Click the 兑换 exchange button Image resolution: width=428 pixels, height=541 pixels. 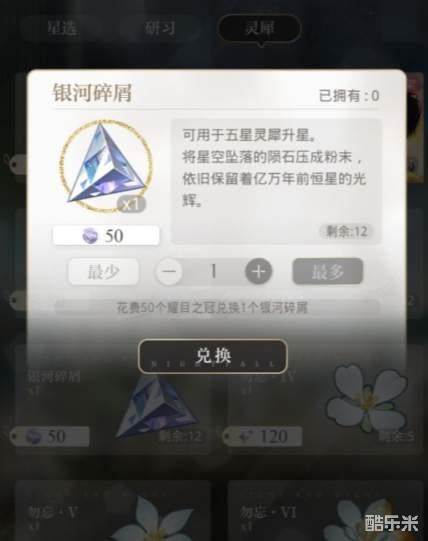213,356
